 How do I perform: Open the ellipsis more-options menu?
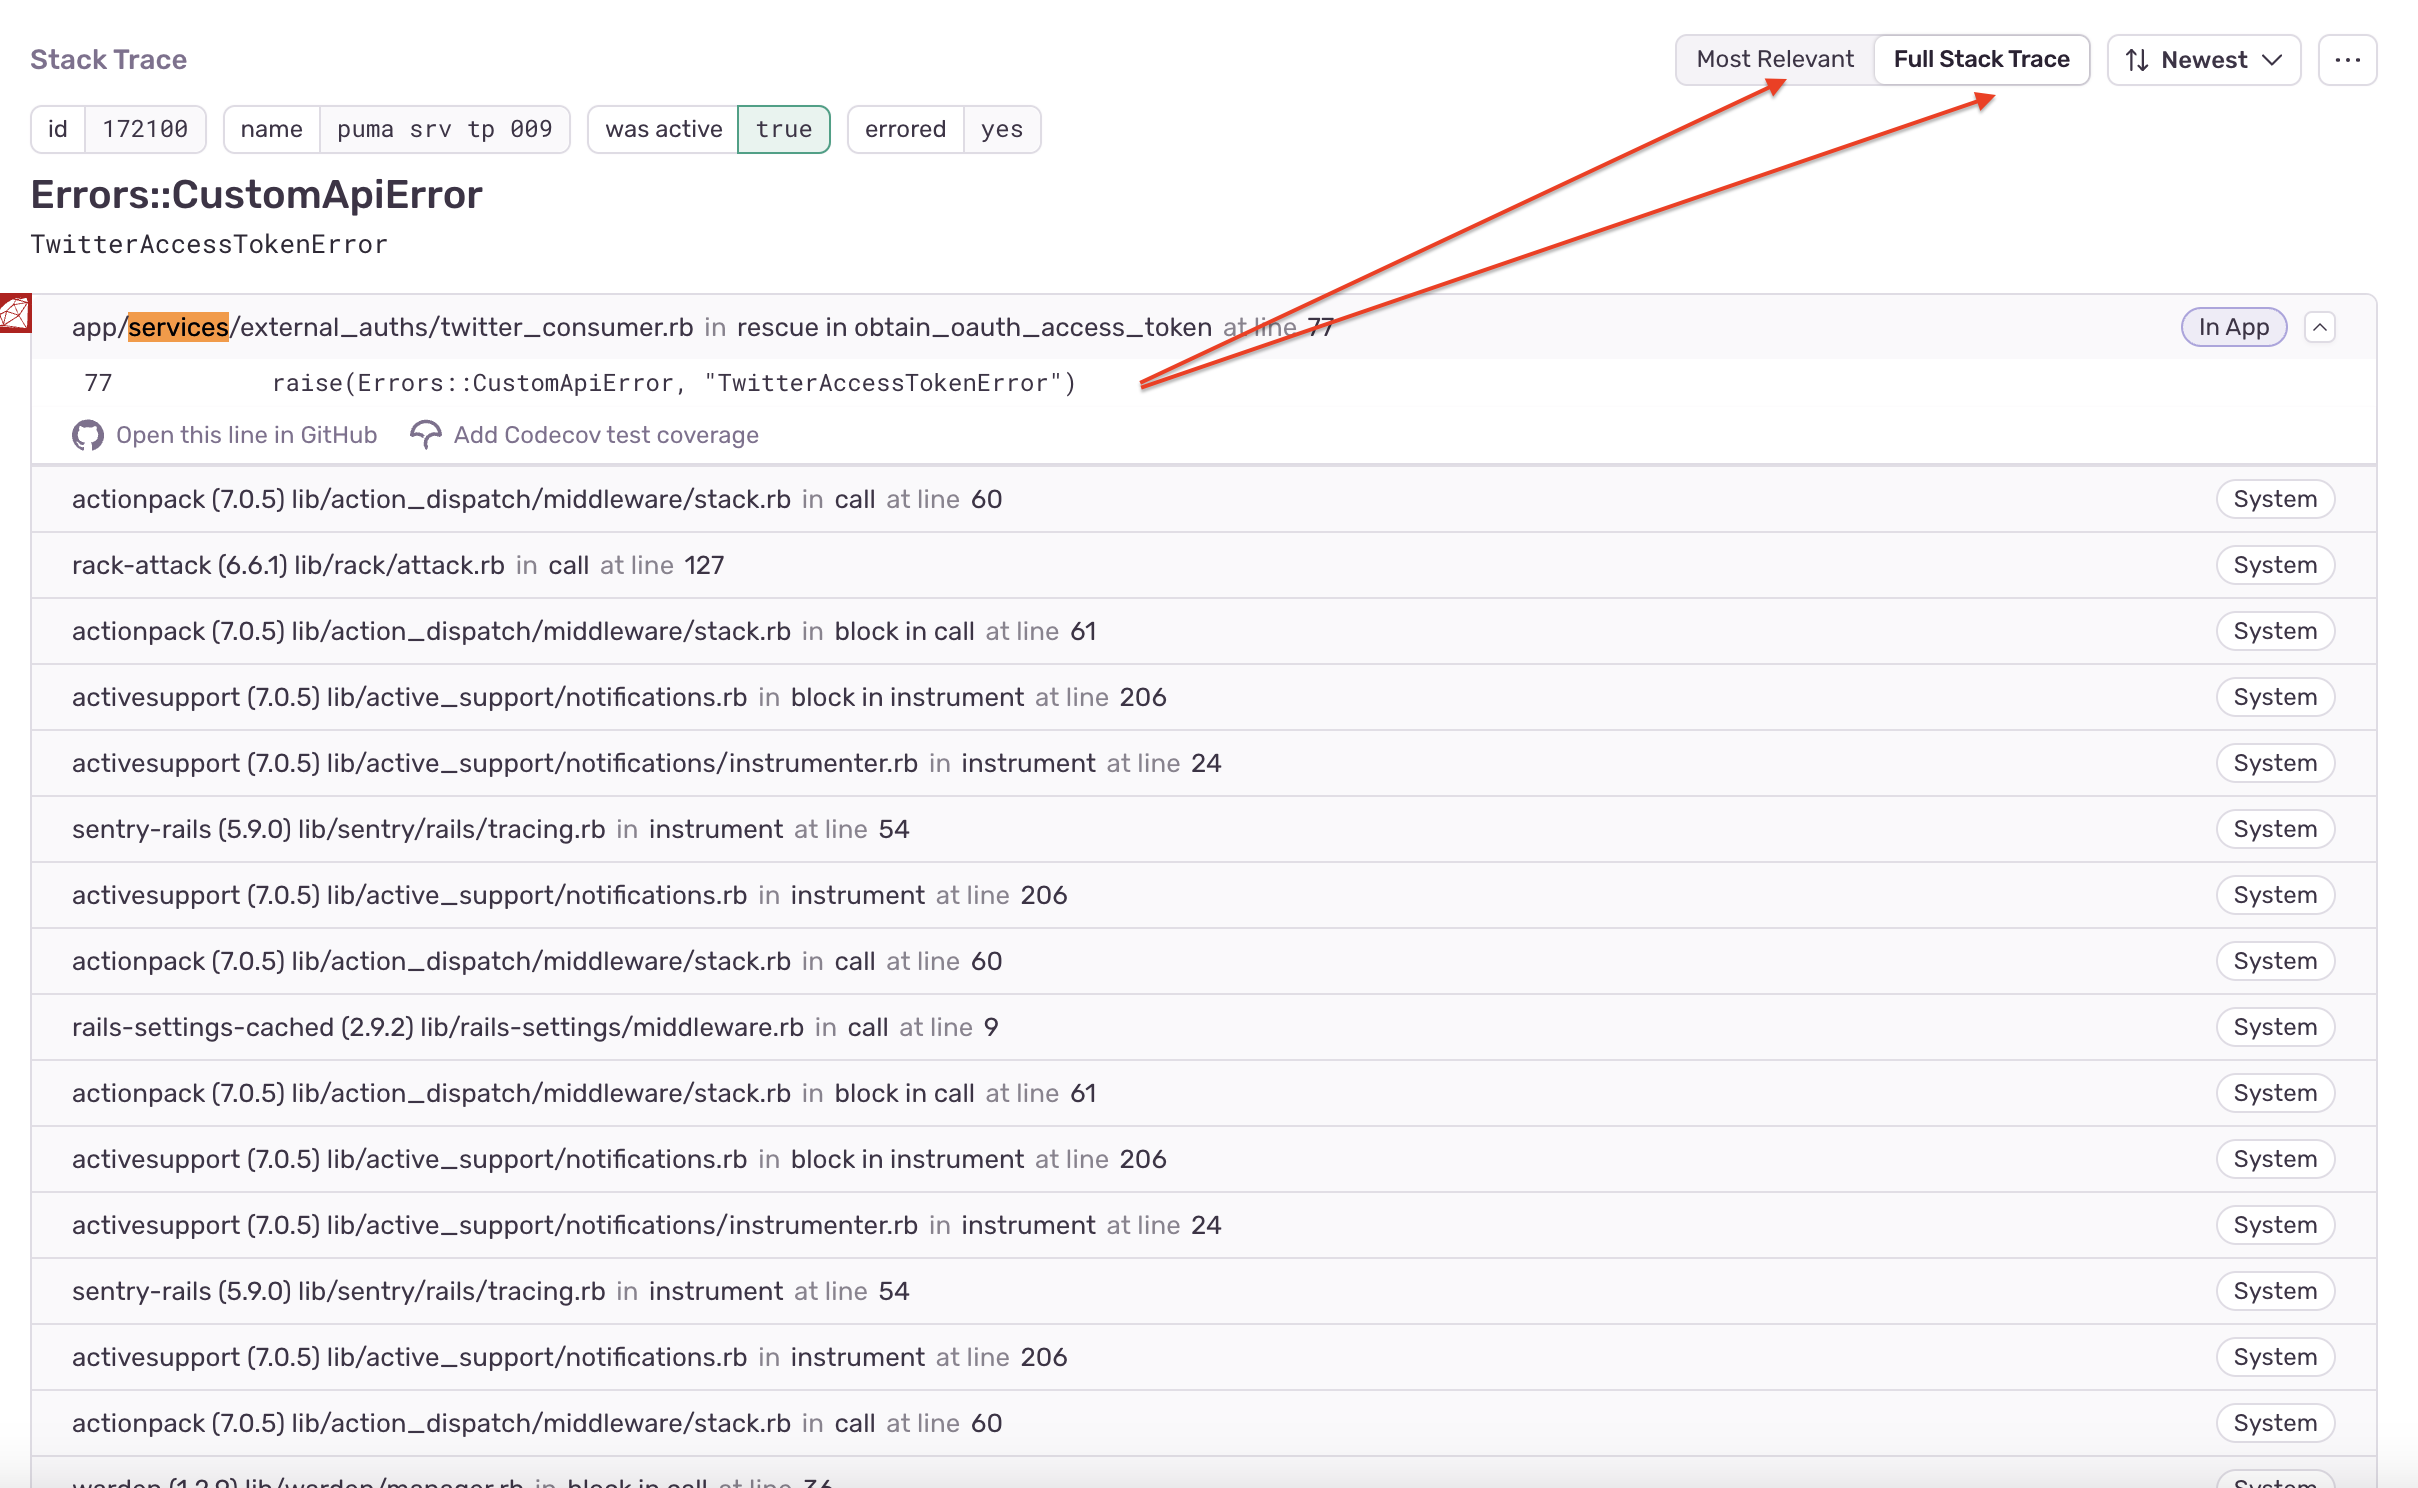(x=2348, y=59)
